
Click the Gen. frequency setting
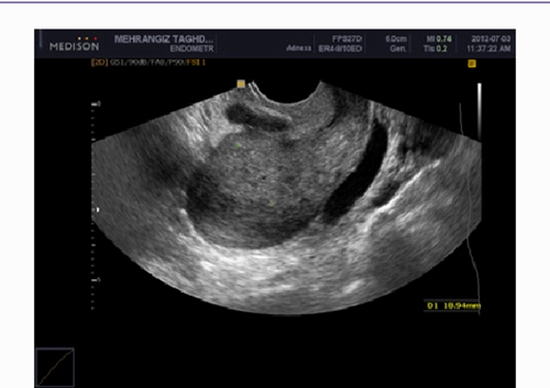click(x=398, y=48)
